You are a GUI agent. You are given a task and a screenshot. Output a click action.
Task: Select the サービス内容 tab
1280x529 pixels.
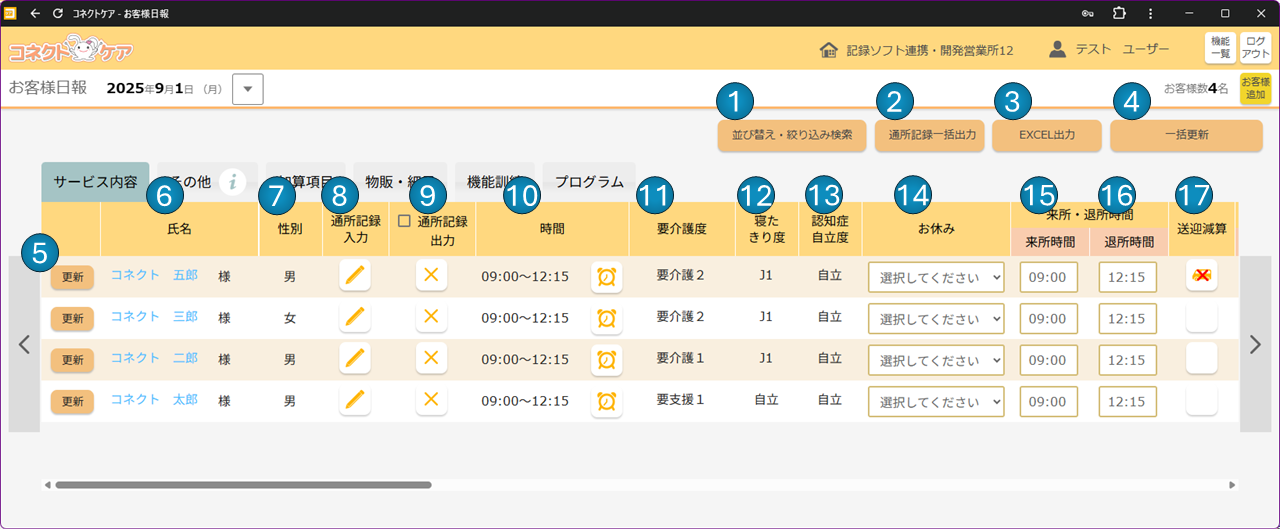tap(95, 183)
